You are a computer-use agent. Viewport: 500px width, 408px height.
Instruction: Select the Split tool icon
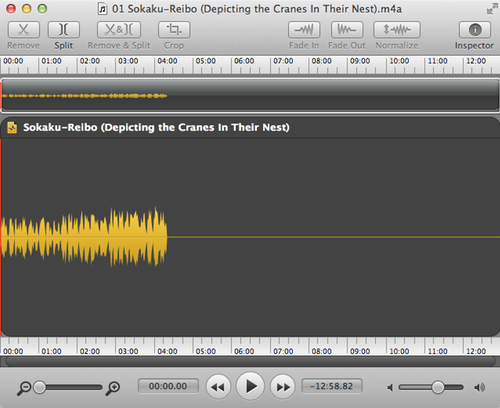click(64, 30)
